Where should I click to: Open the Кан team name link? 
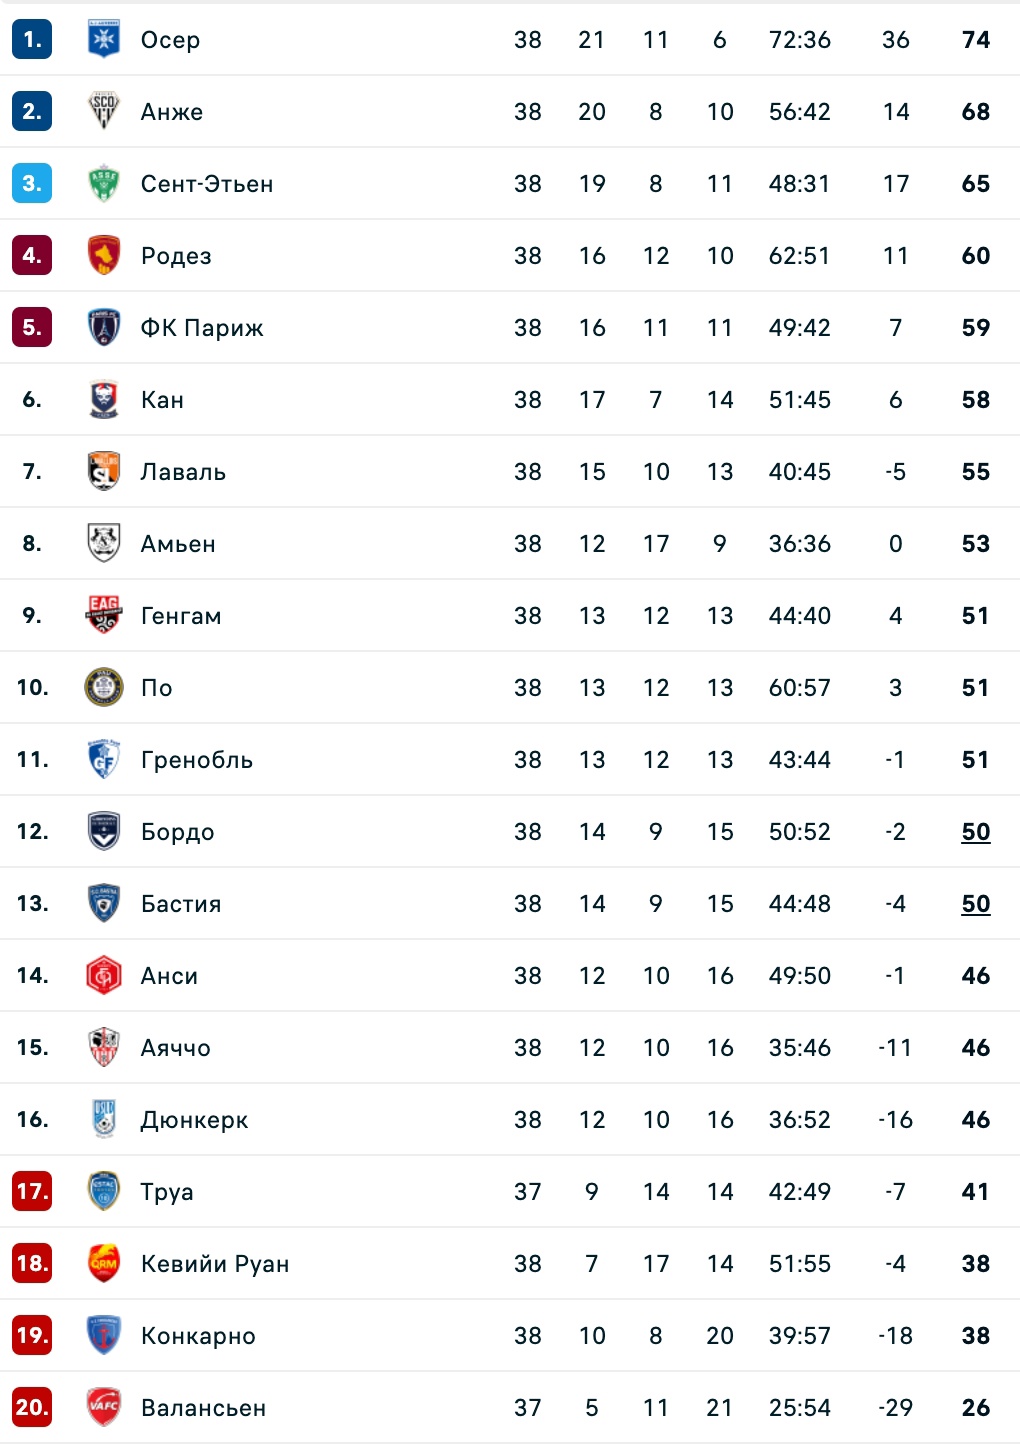(162, 400)
